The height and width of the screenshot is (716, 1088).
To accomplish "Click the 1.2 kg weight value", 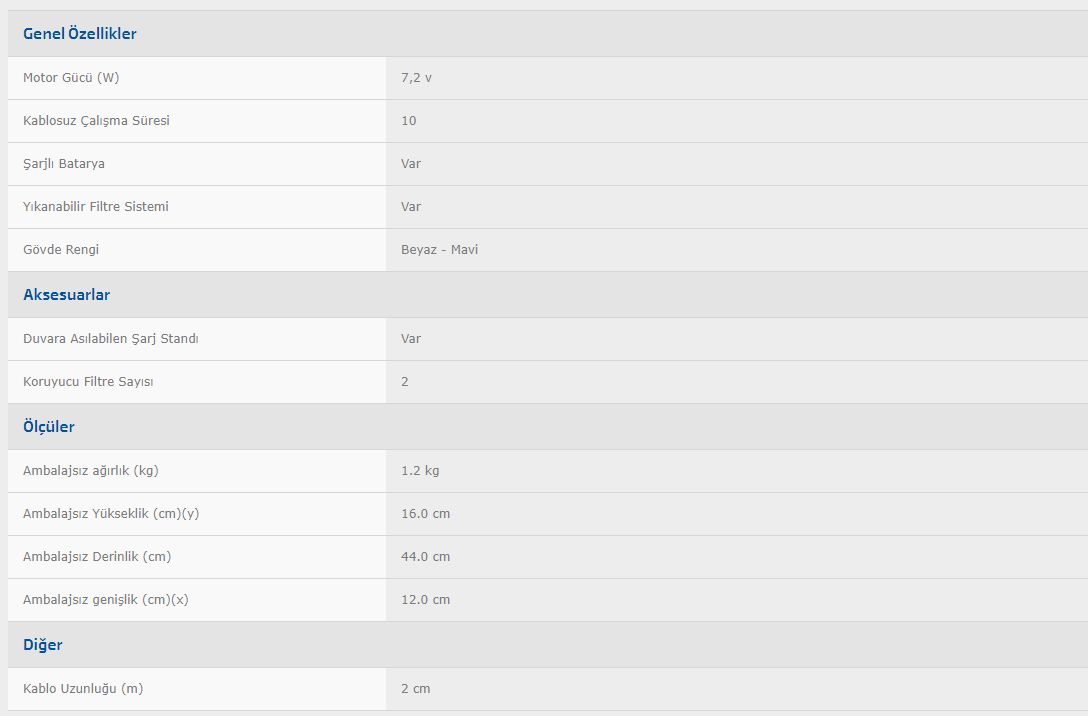I will click(420, 470).
